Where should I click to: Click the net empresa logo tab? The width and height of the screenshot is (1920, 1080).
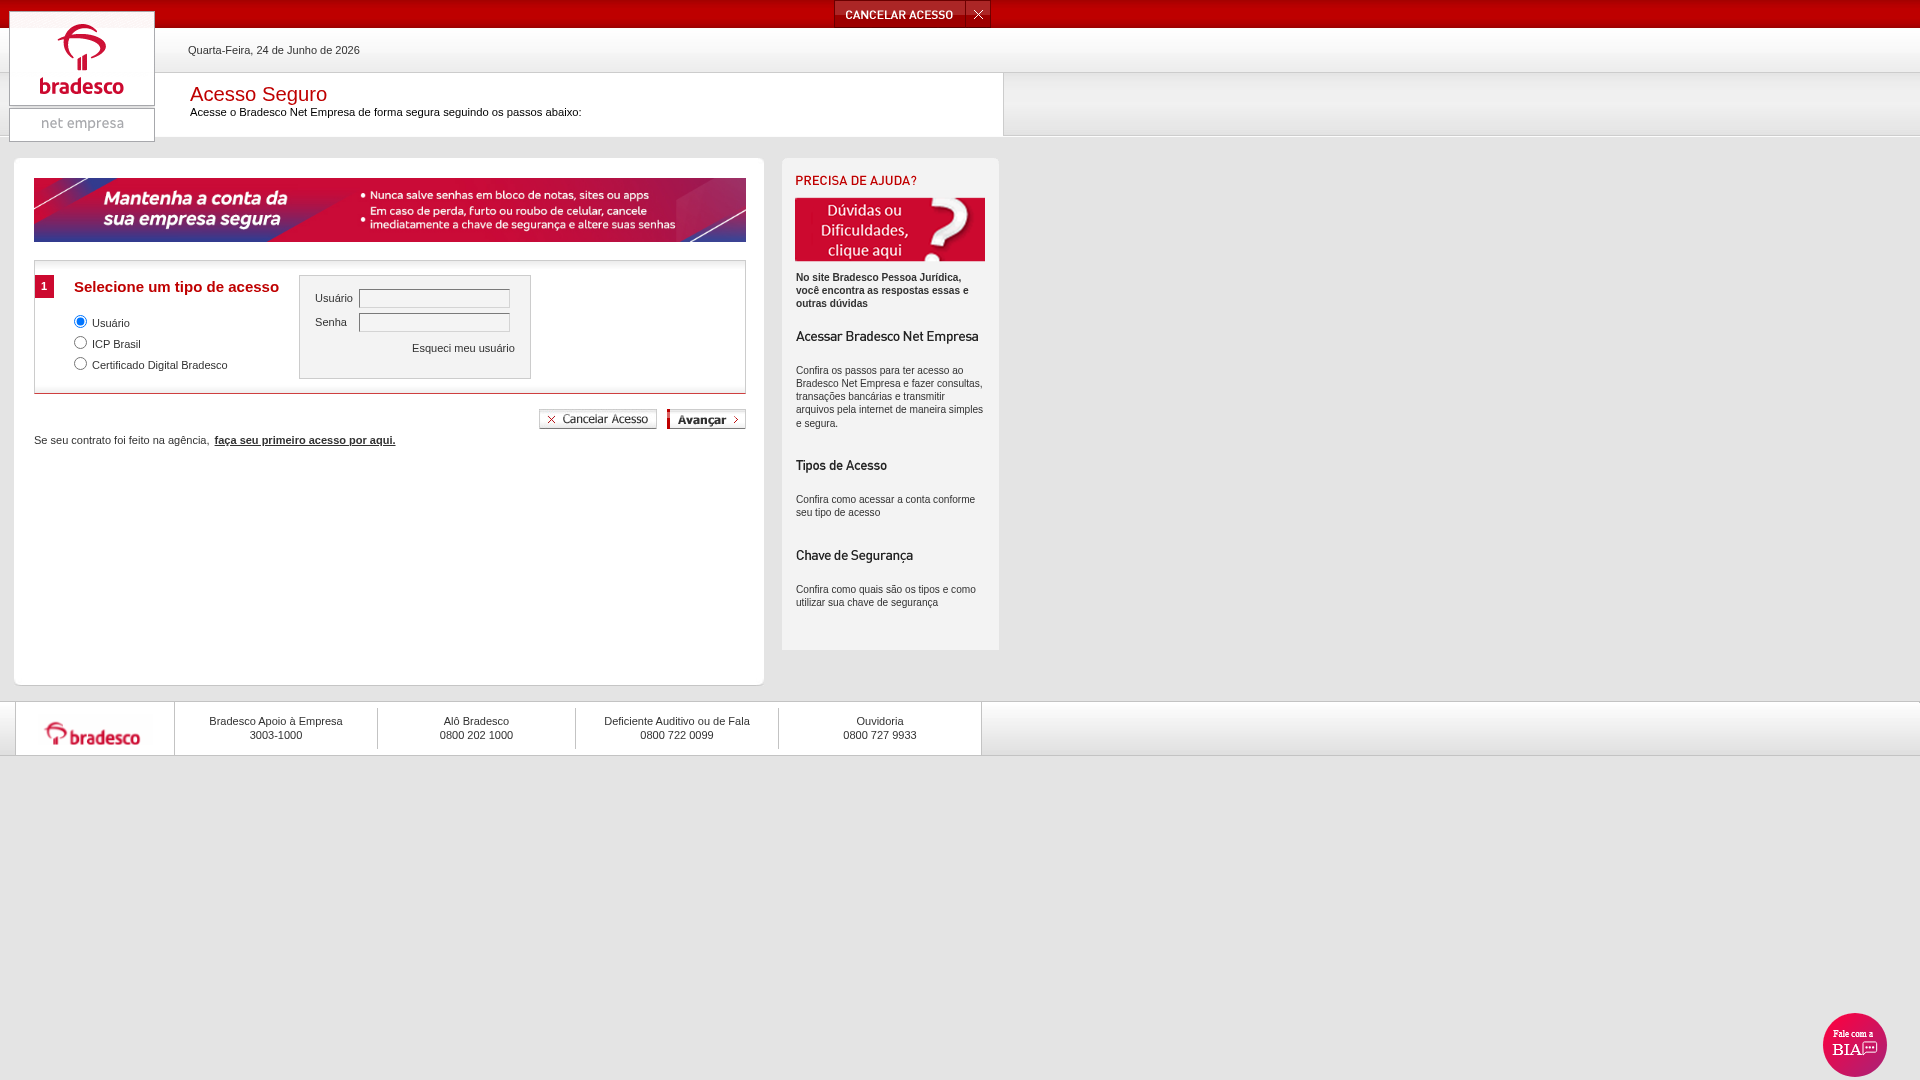pos(82,124)
